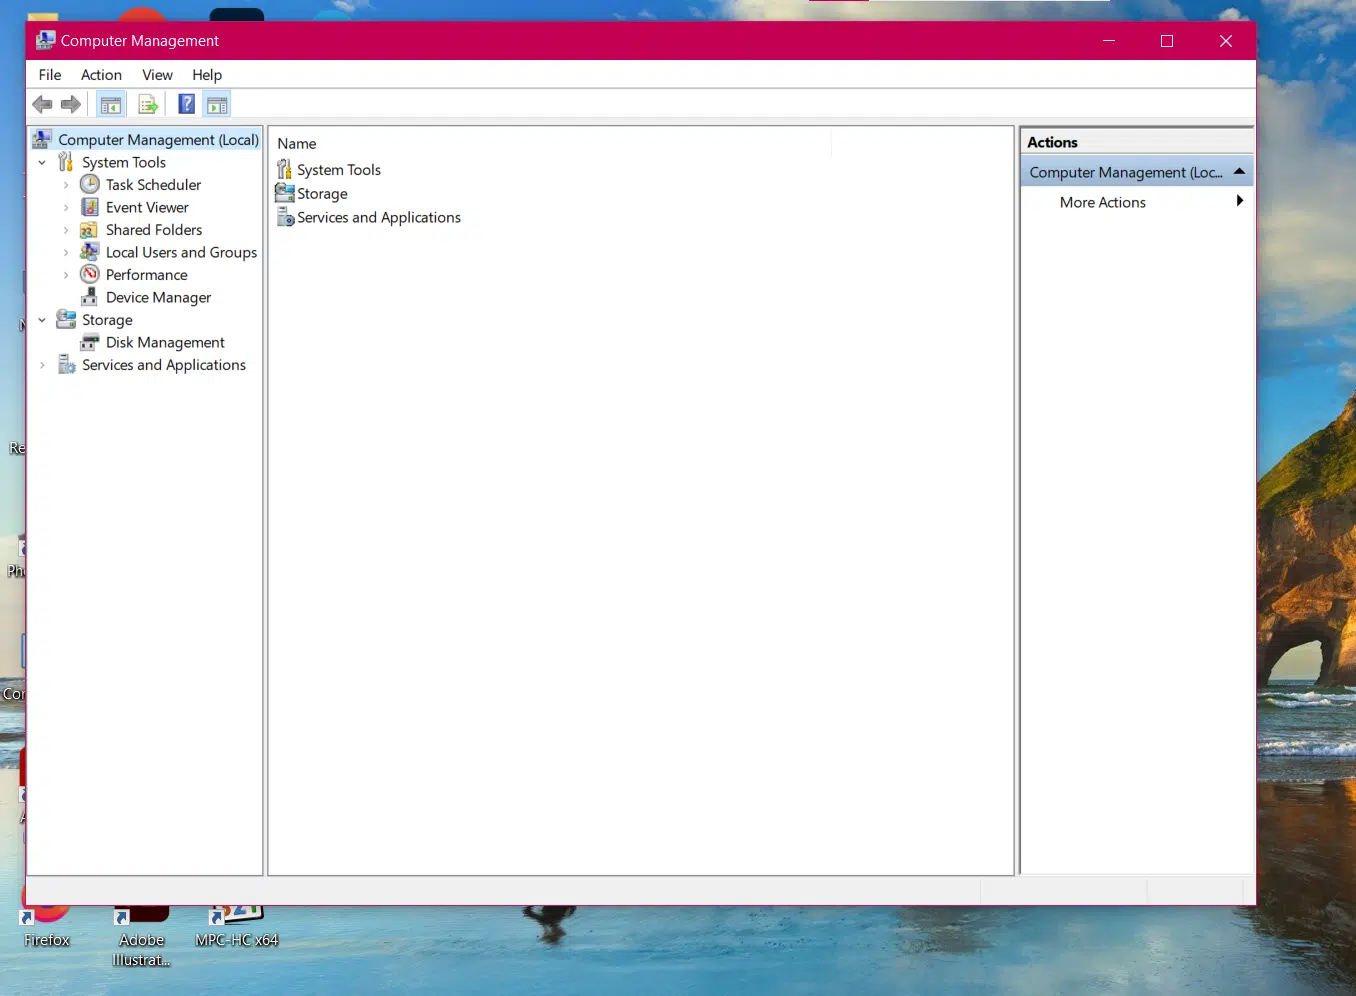The image size is (1356, 996).
Task: Select Performance in the tree
Action: coord(146,275)
